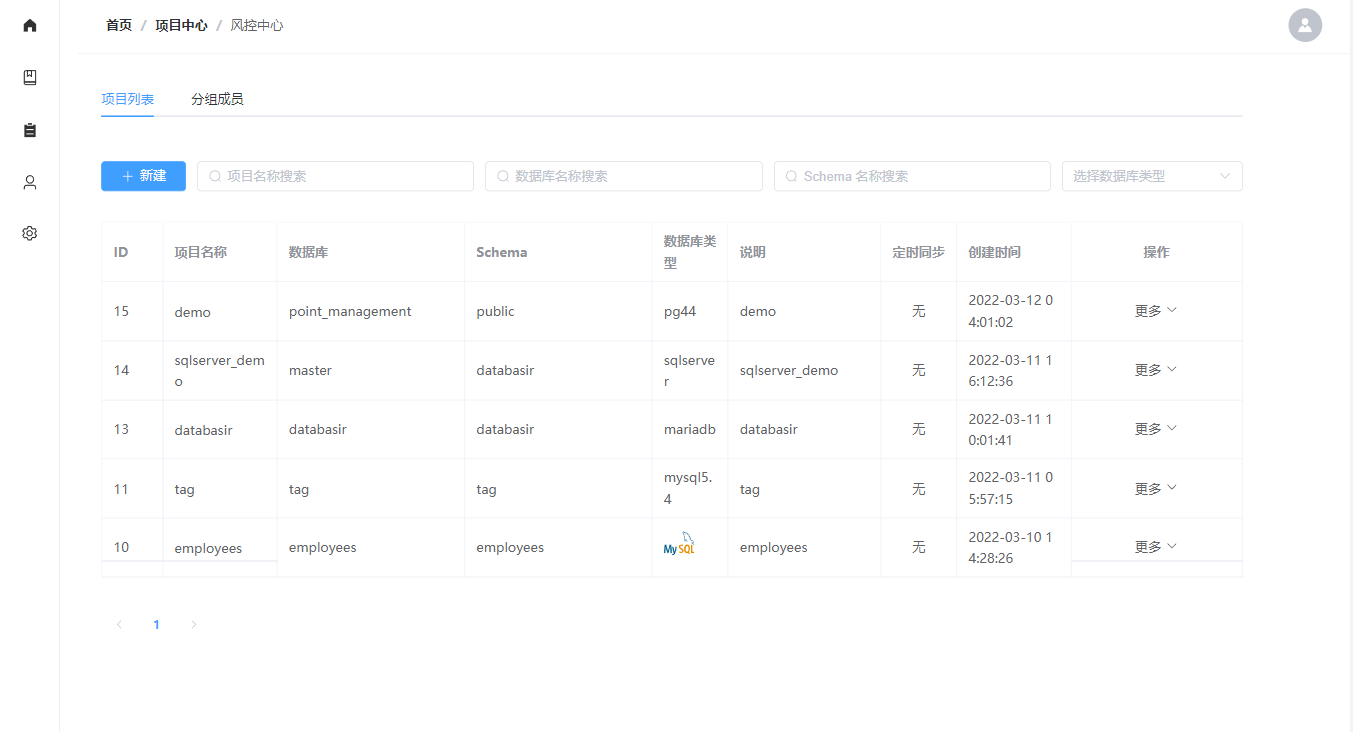Select the 项目列表 tab

[127, 99]
